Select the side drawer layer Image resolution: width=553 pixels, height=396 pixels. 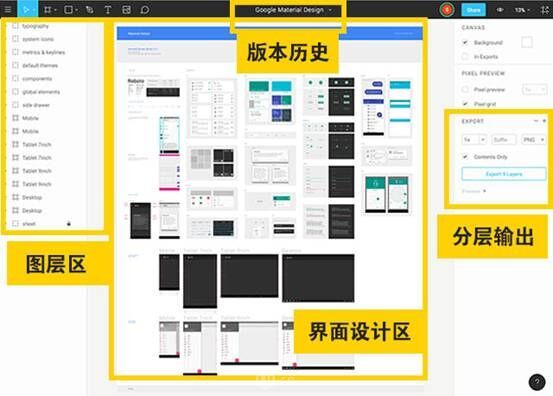click(36, 105)
